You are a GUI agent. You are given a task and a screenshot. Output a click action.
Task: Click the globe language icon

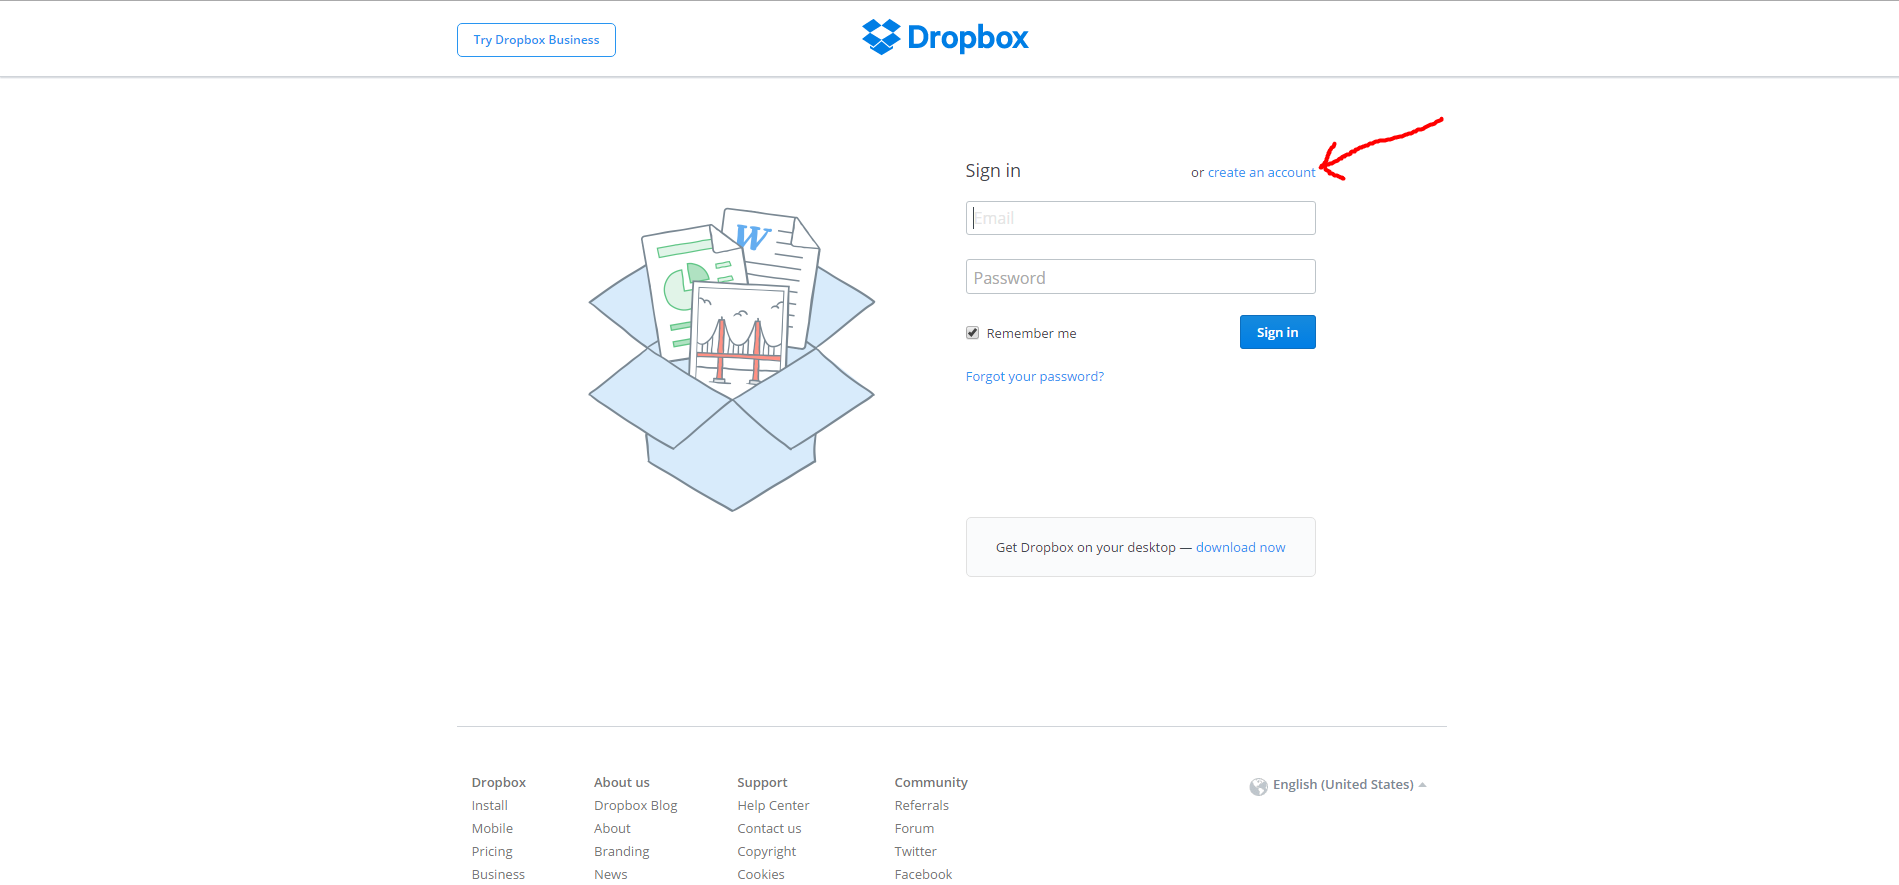(1258, 786)
